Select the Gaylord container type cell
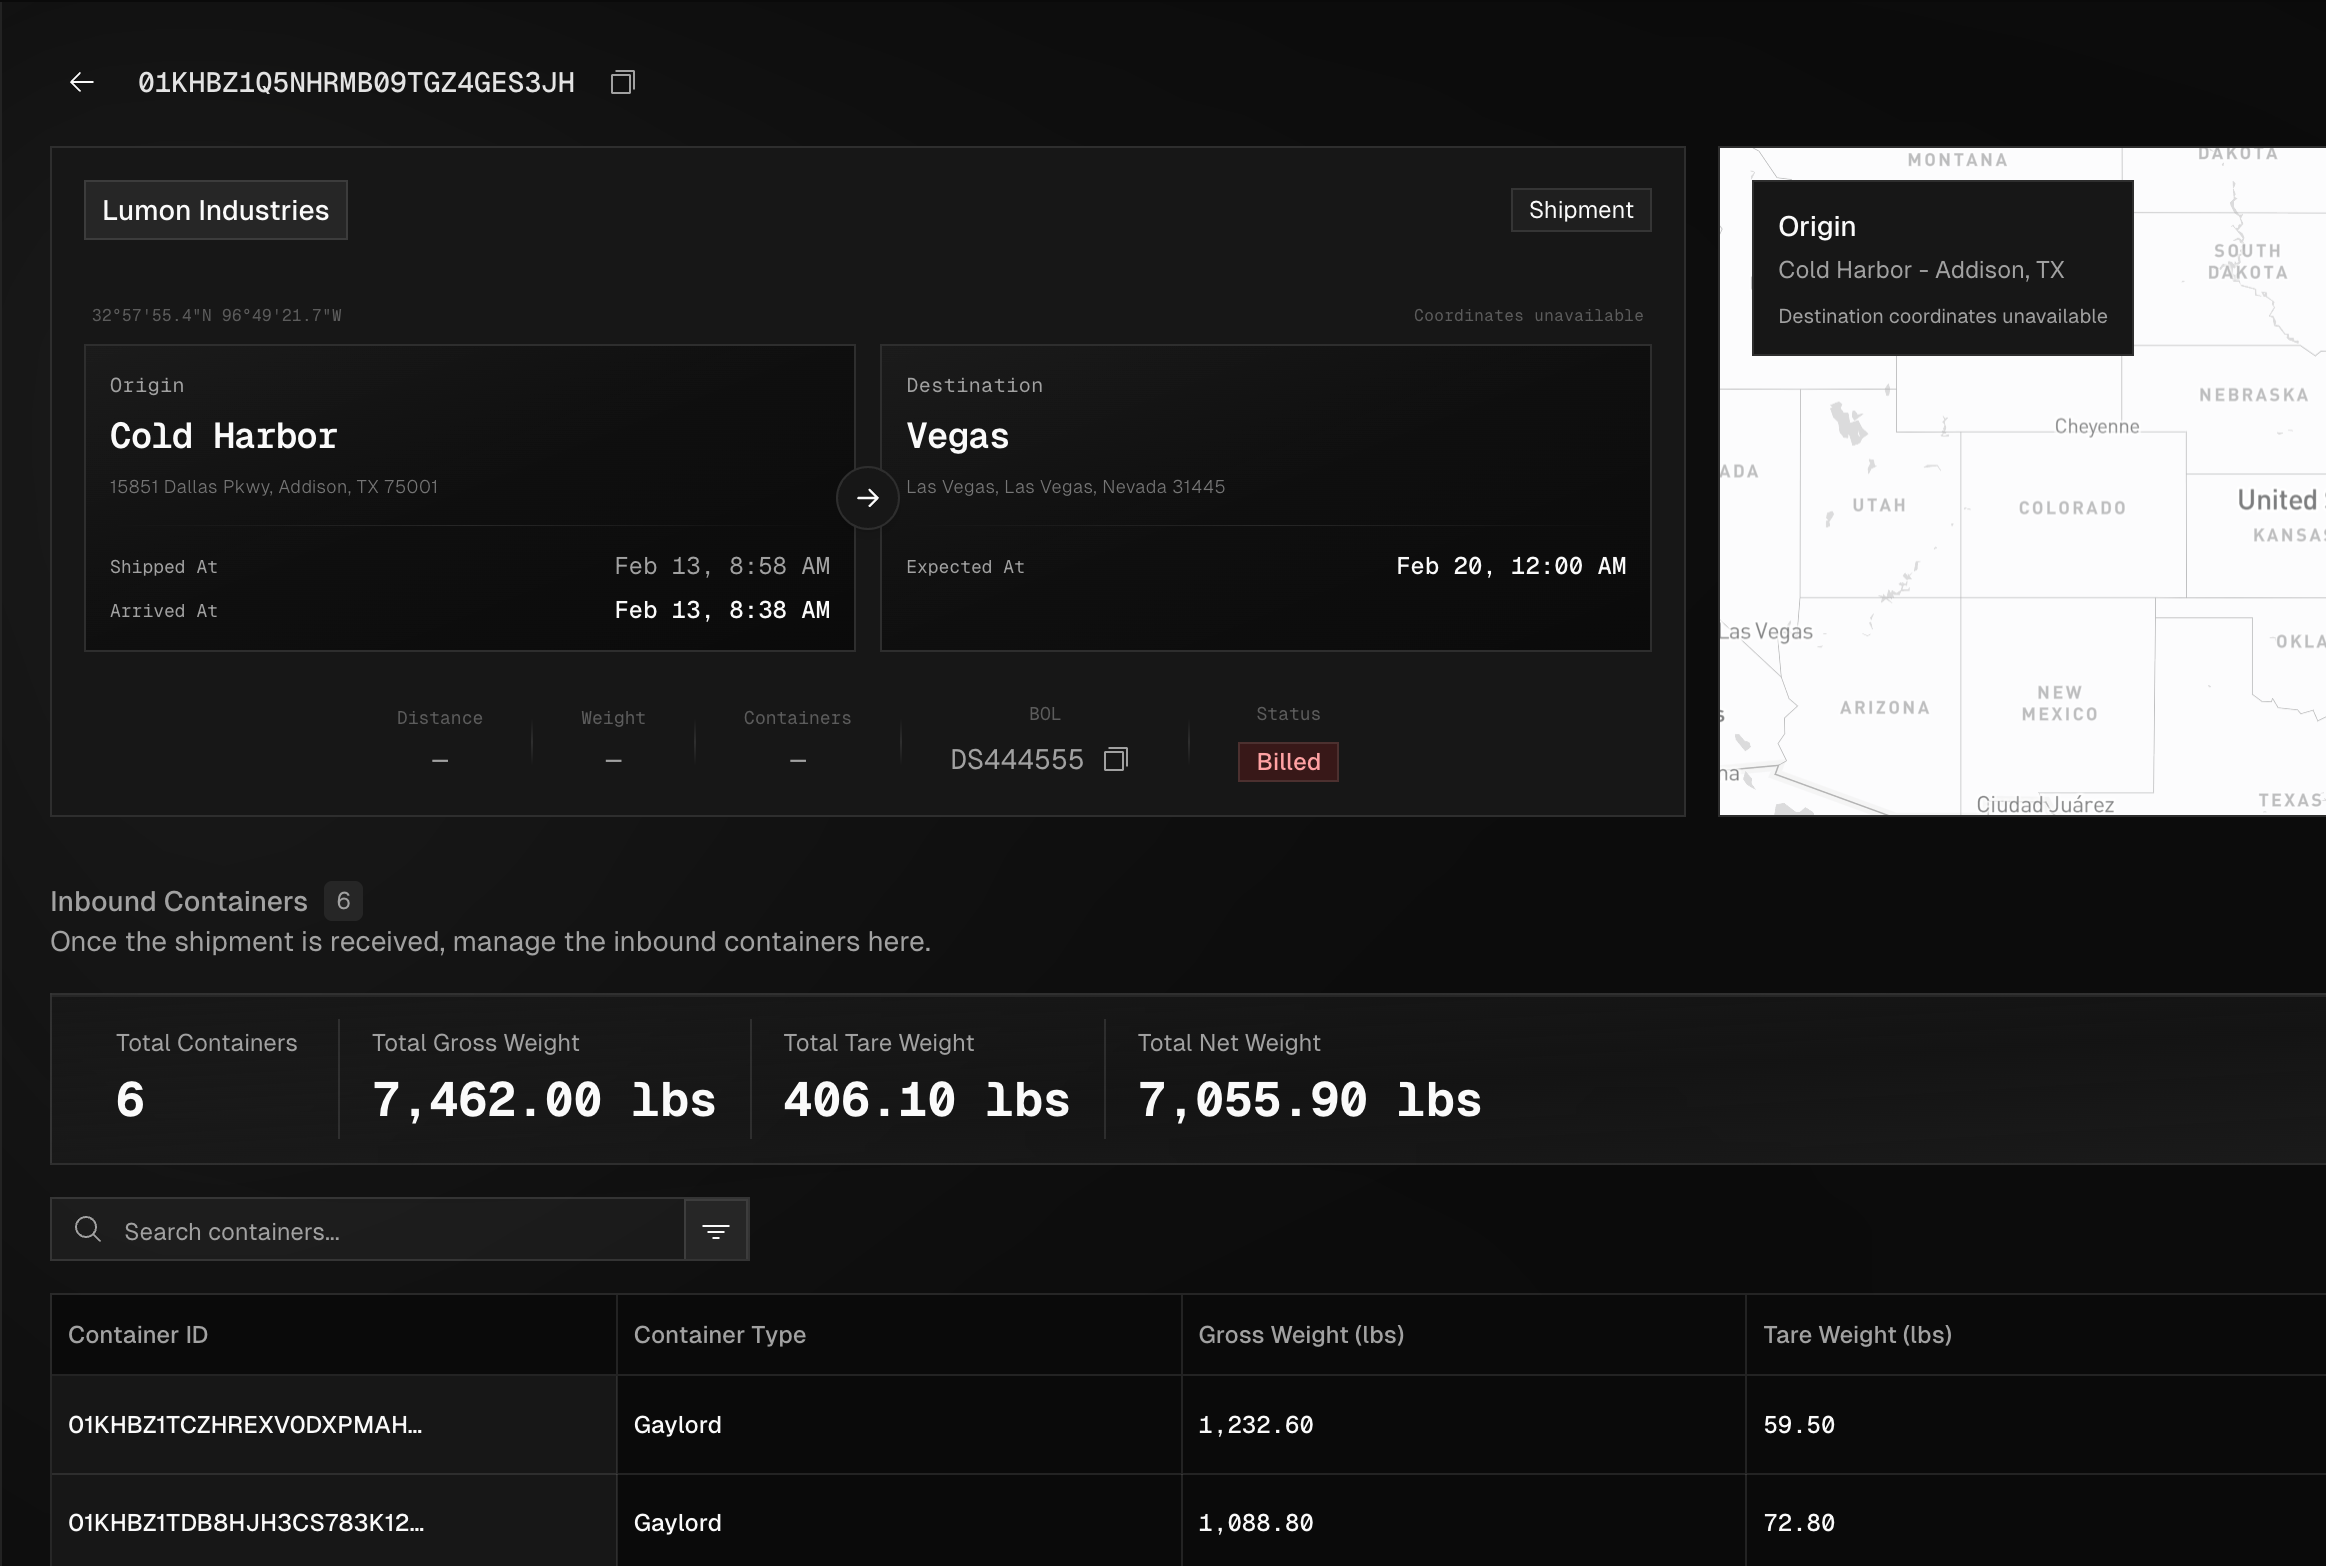 tap(676, 1424)
